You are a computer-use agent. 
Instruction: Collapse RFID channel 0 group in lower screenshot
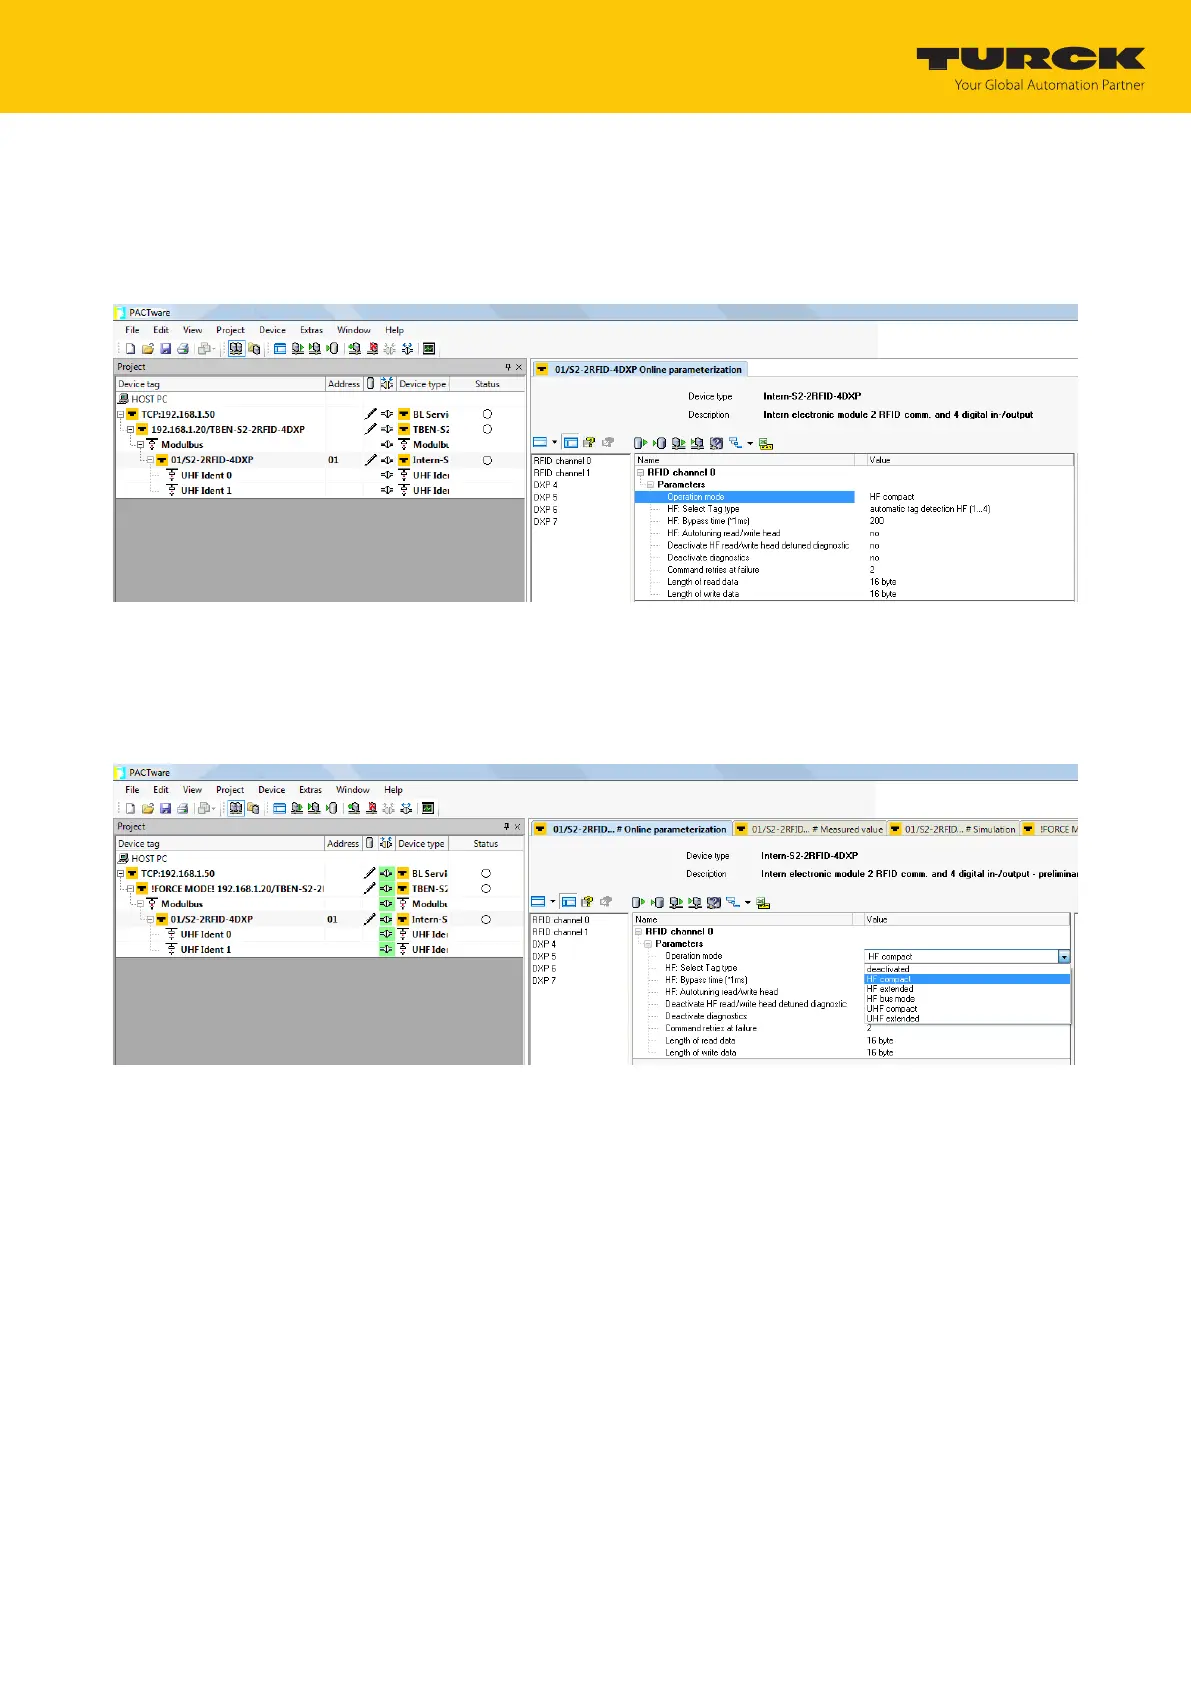point(638,931)
